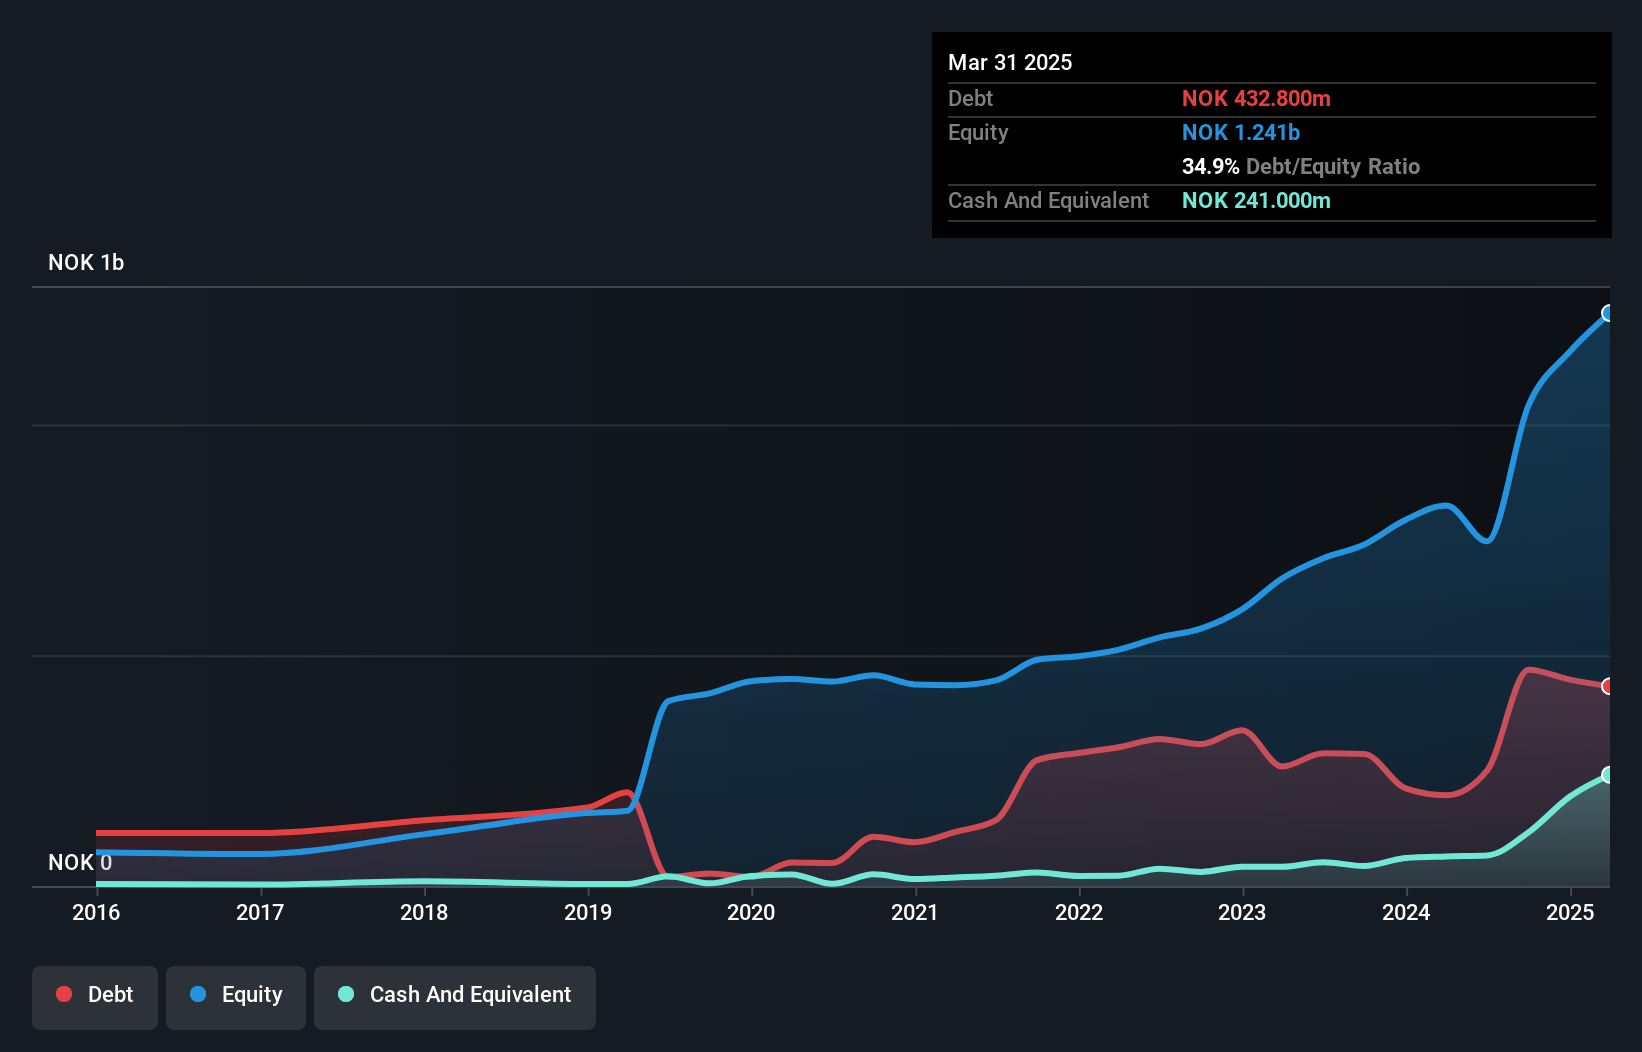Select the Cash endpoint marker on the chart
The height and width of the screenshot is (1052, 1642).
(1608, 774)
